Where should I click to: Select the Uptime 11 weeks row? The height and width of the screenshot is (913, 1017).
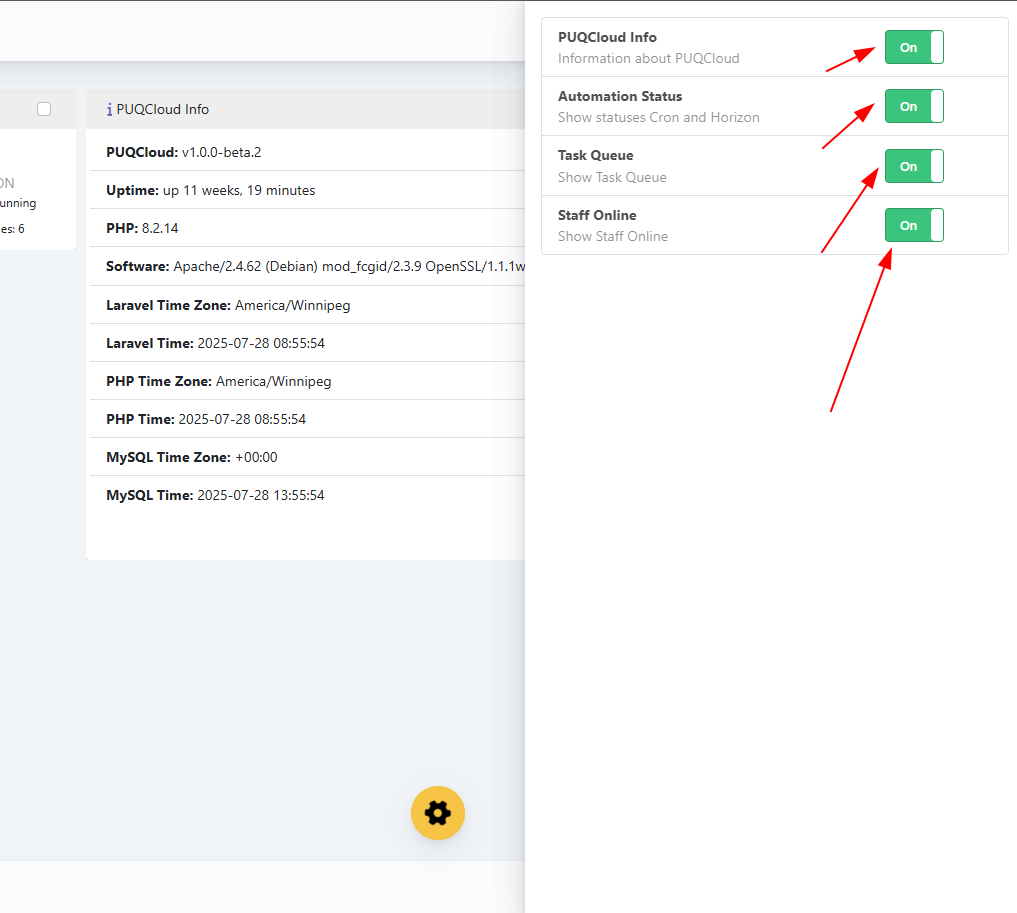[x=307, y=190]
